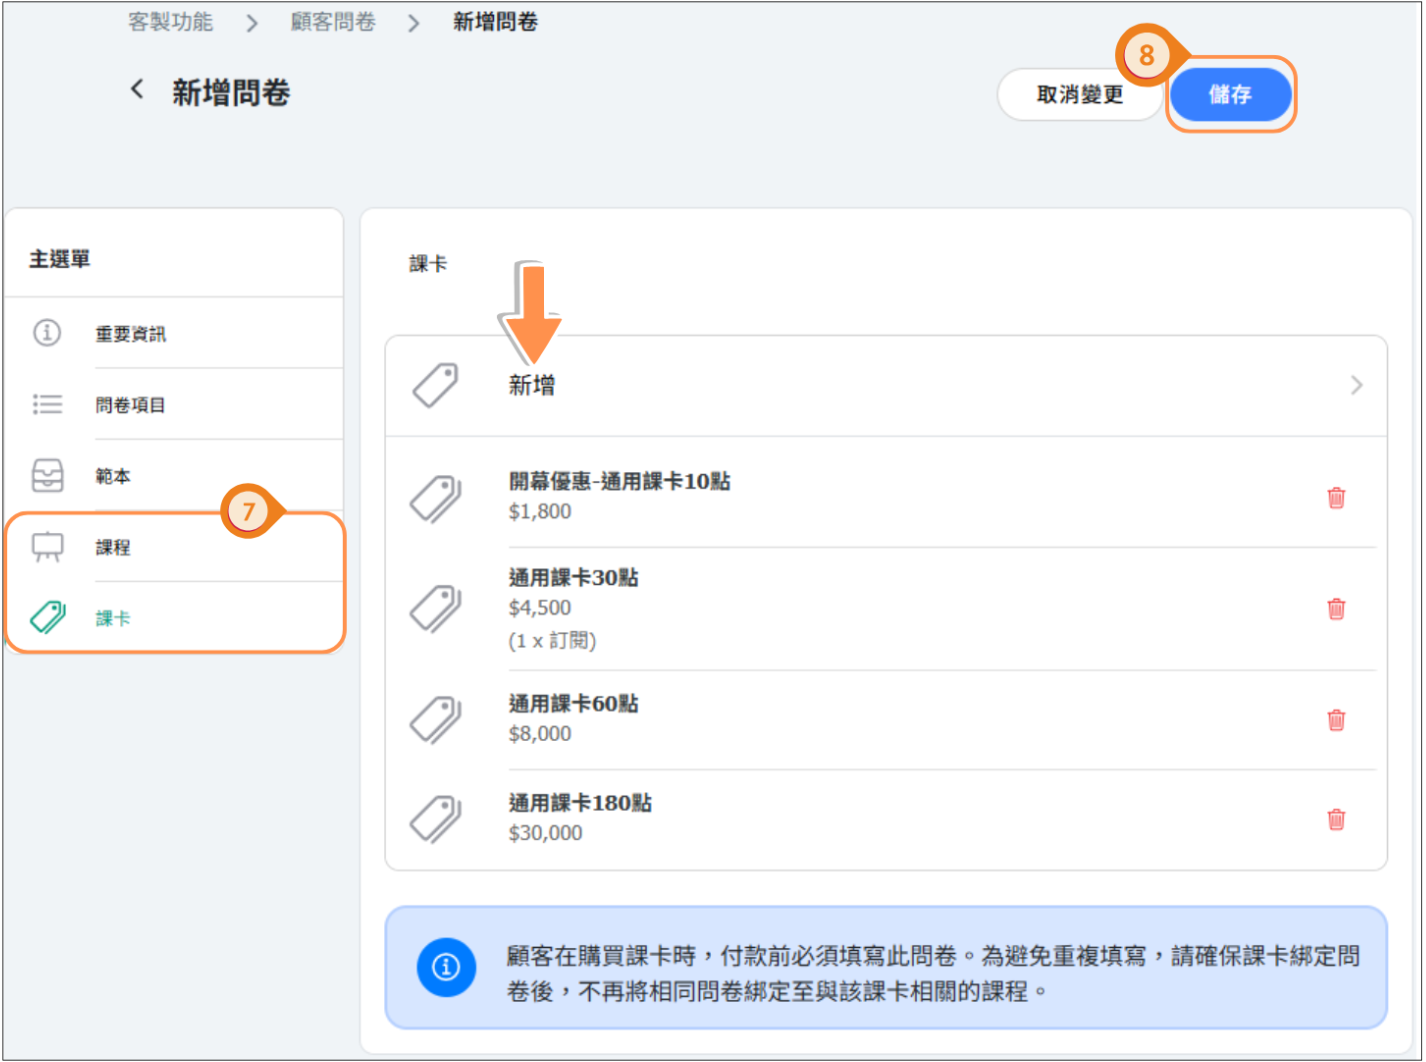Open 重要資訊 in the main menu
The width and height of the screenshot is (1426, 1062).
coord(131,334)
